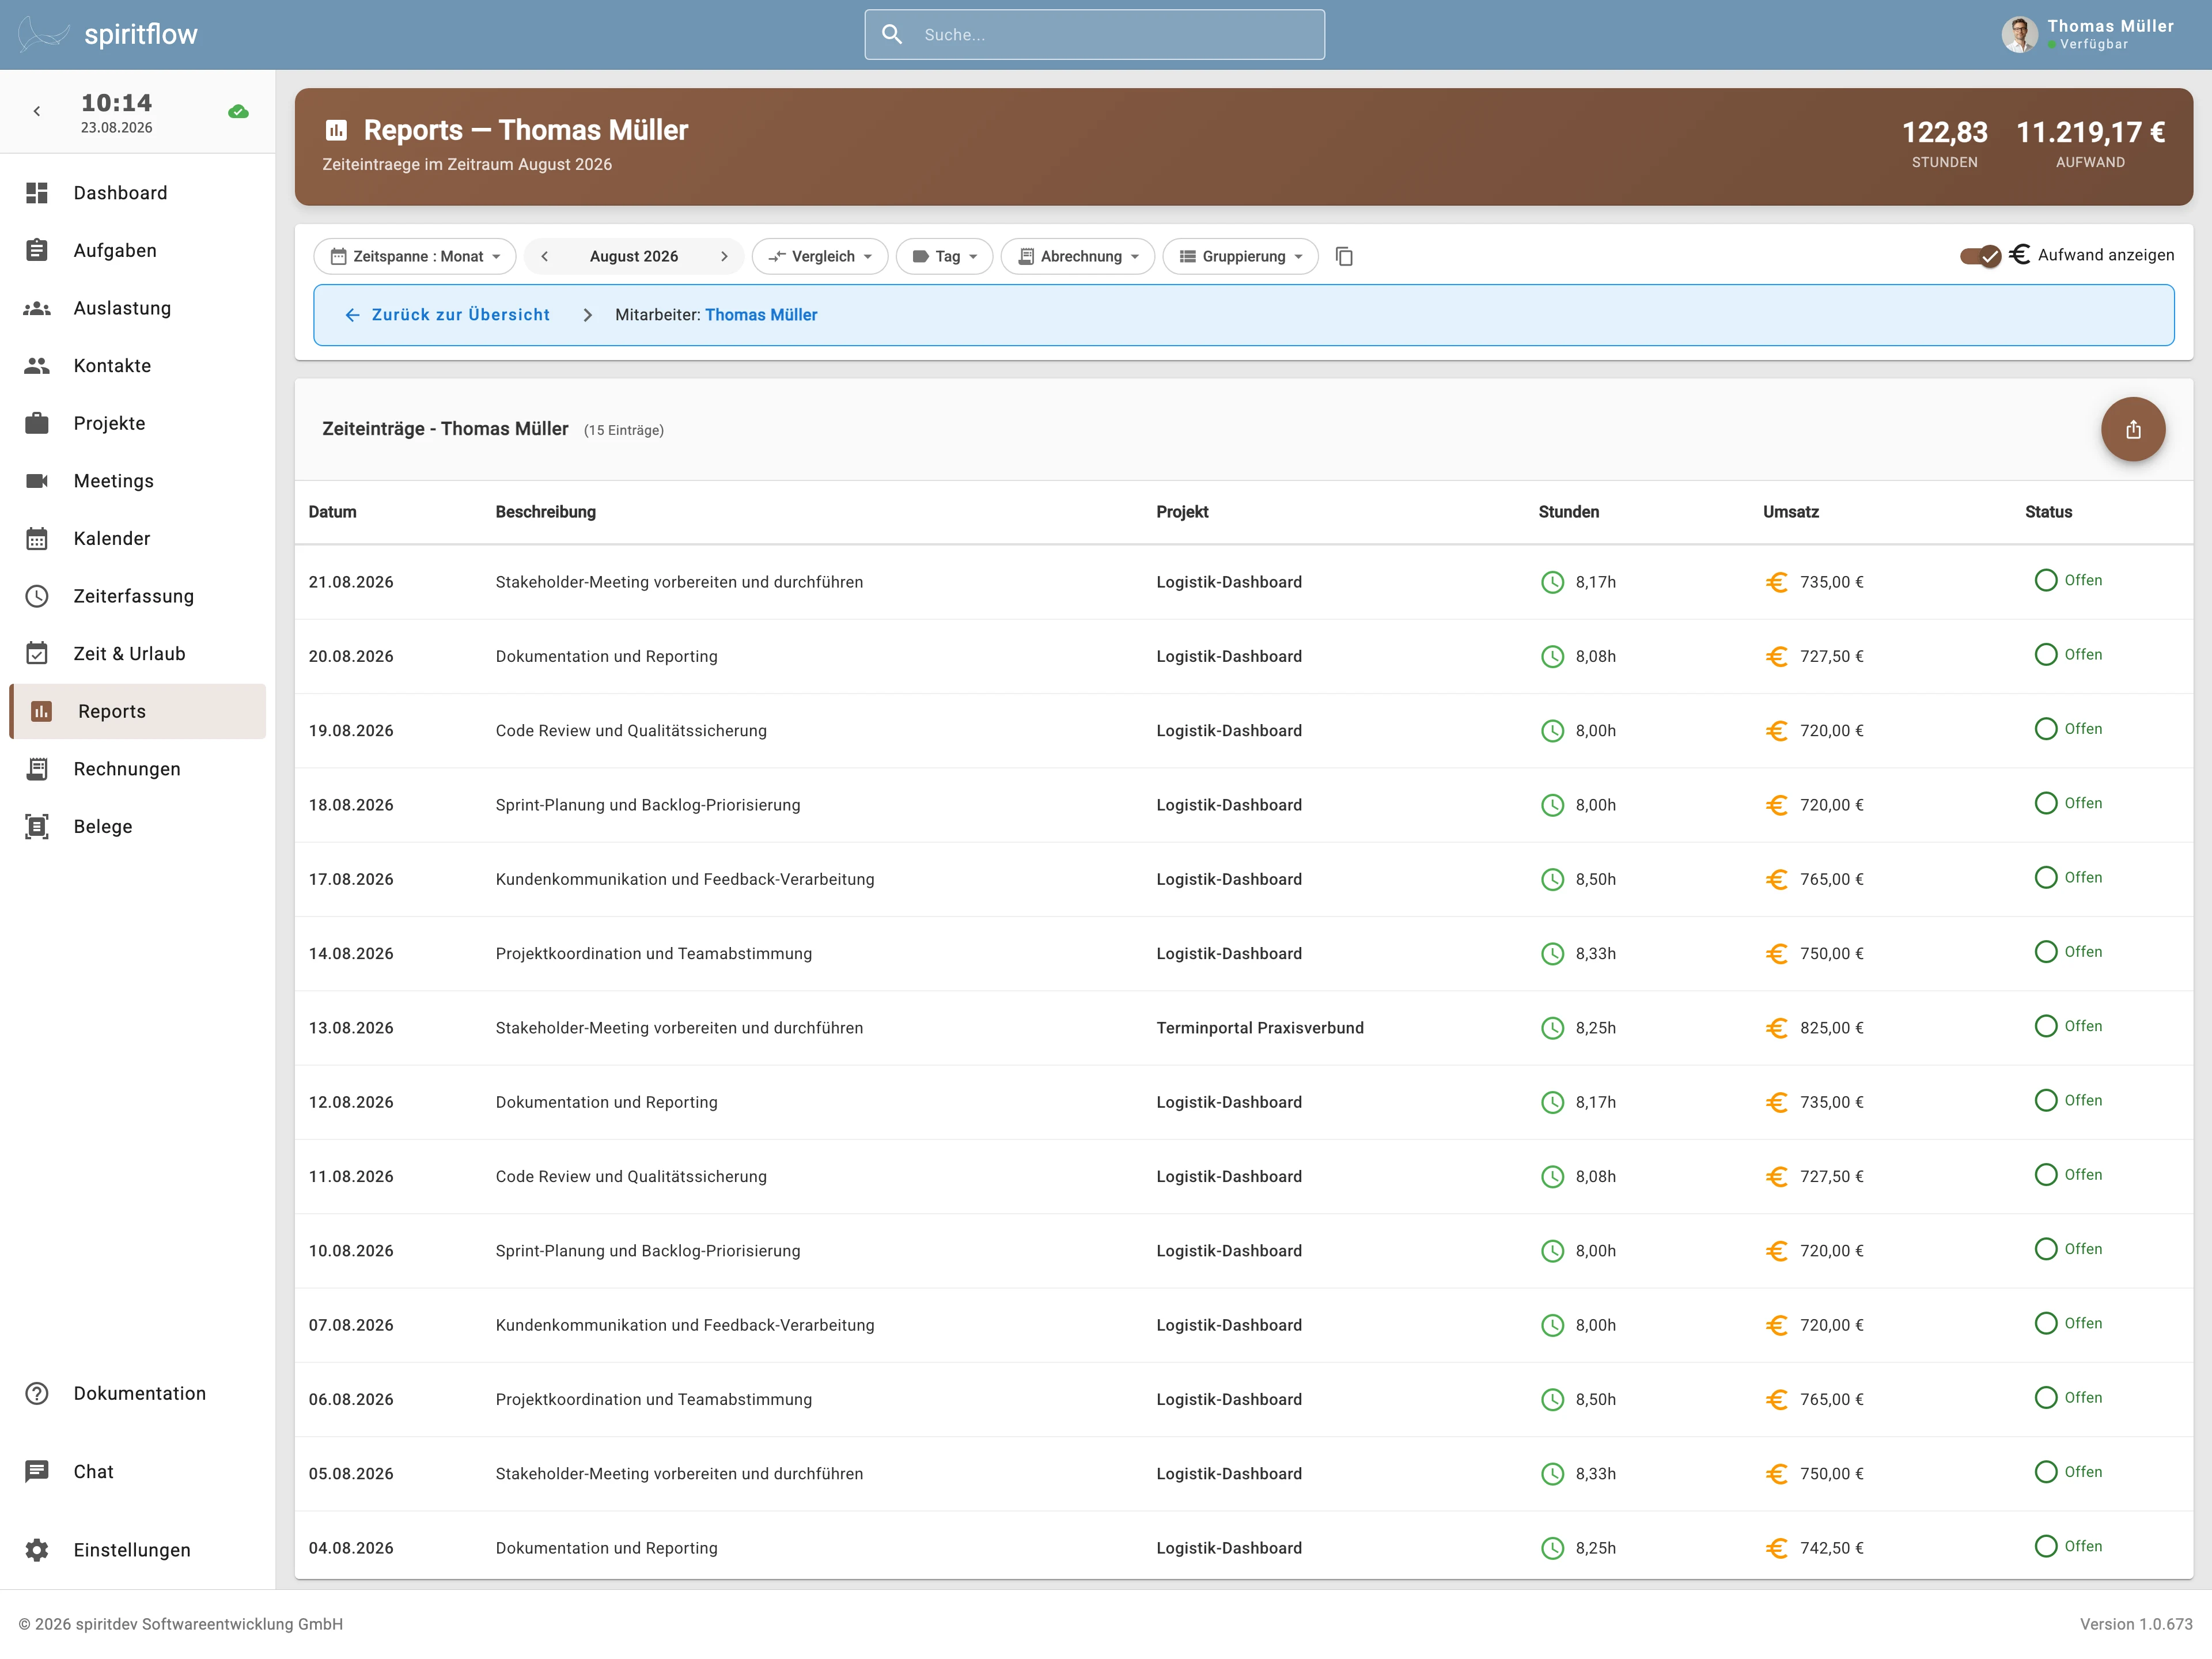Click the euro icon of the 13.08.2026 row

pyautogui.click(x=1776, y=1028)
